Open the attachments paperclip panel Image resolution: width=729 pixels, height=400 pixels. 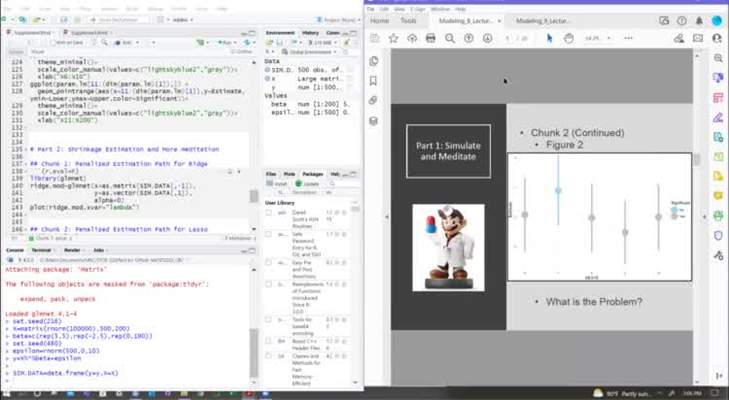[373, 100]
